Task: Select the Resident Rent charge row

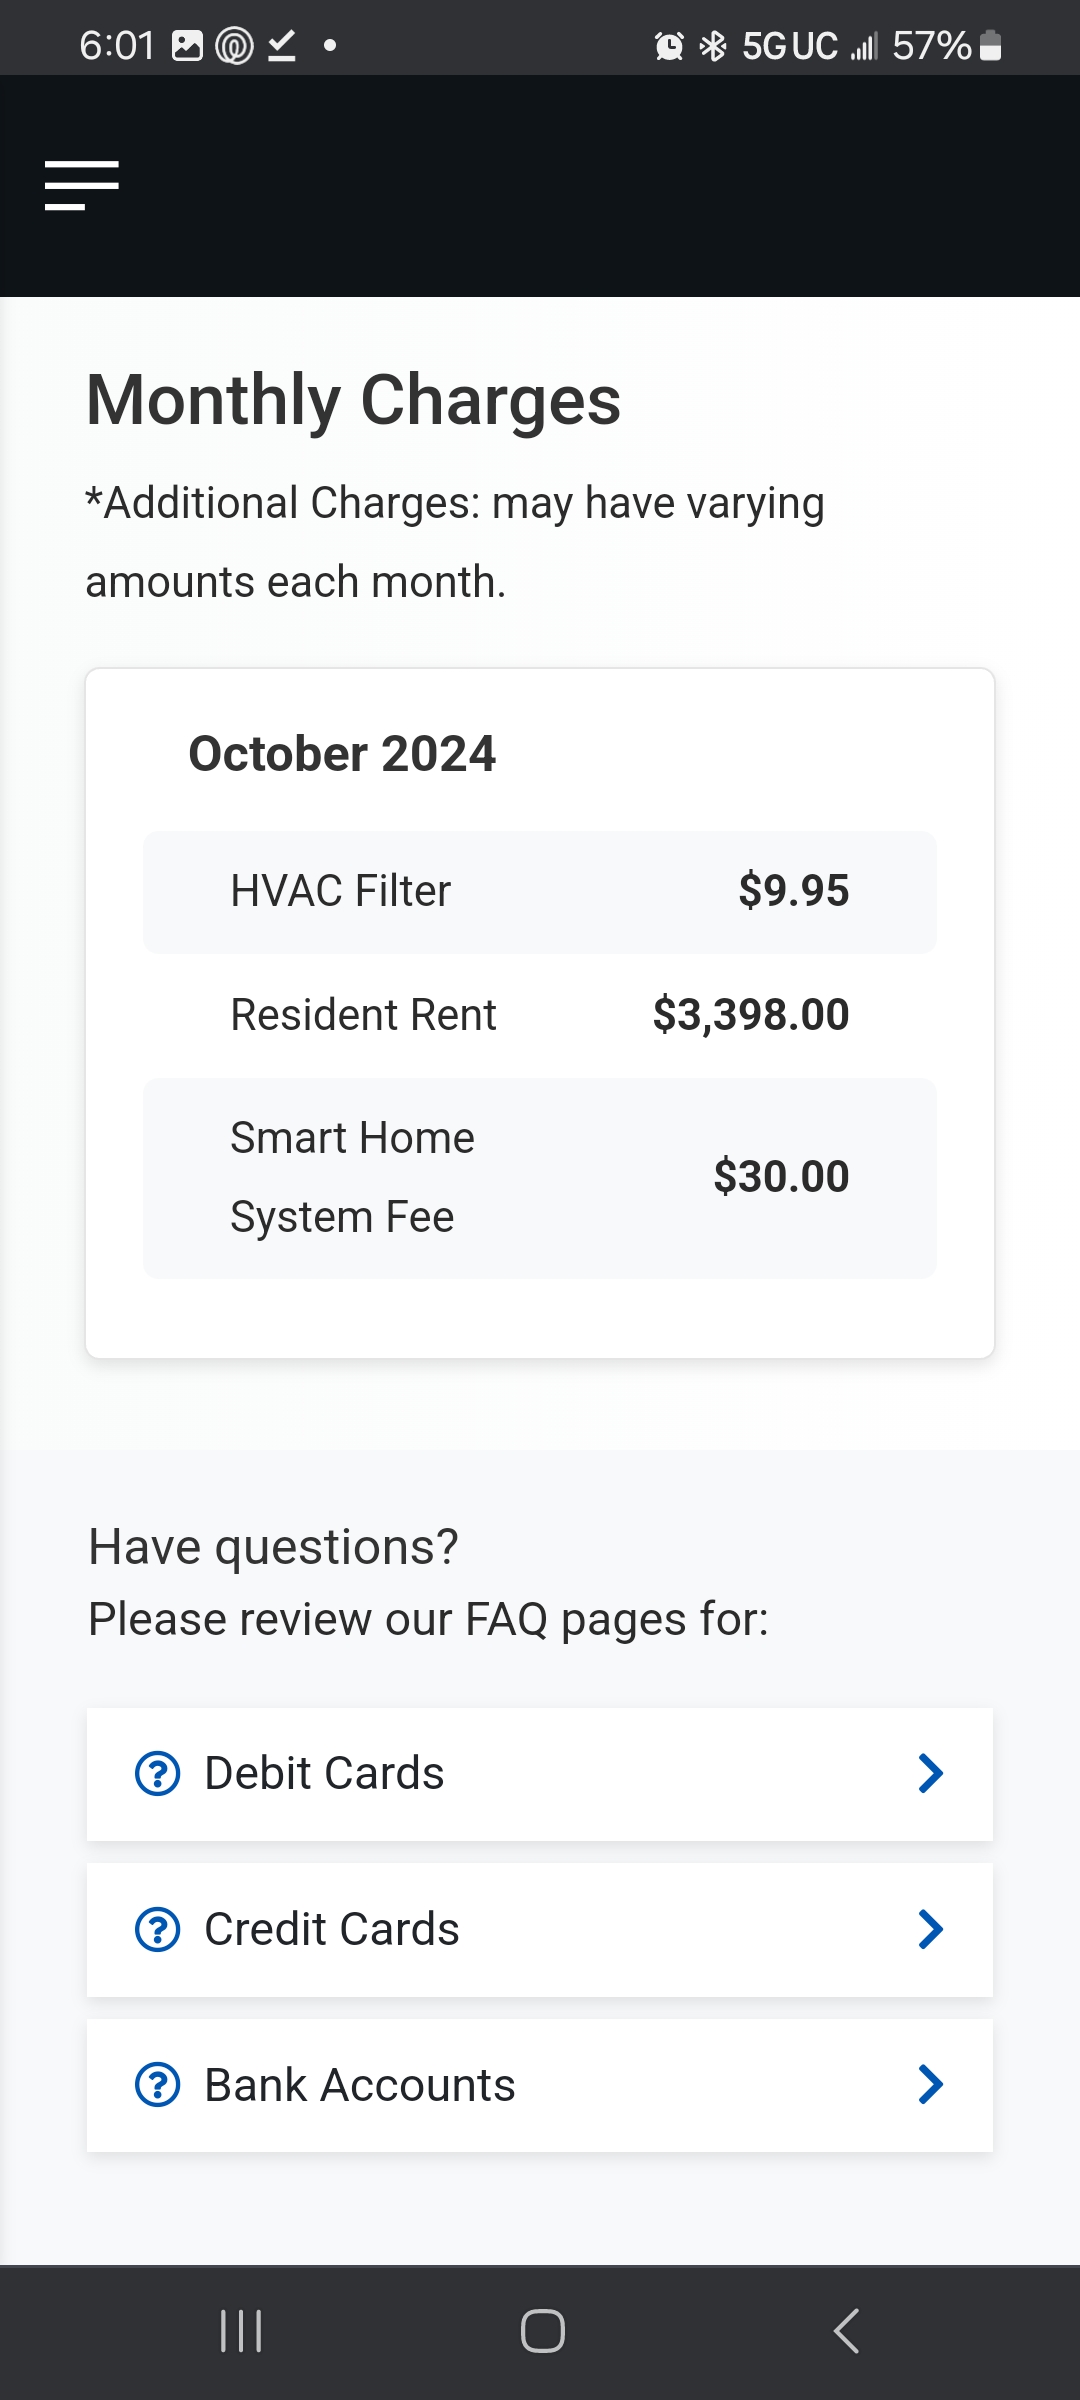Action: click(540, 1014)
